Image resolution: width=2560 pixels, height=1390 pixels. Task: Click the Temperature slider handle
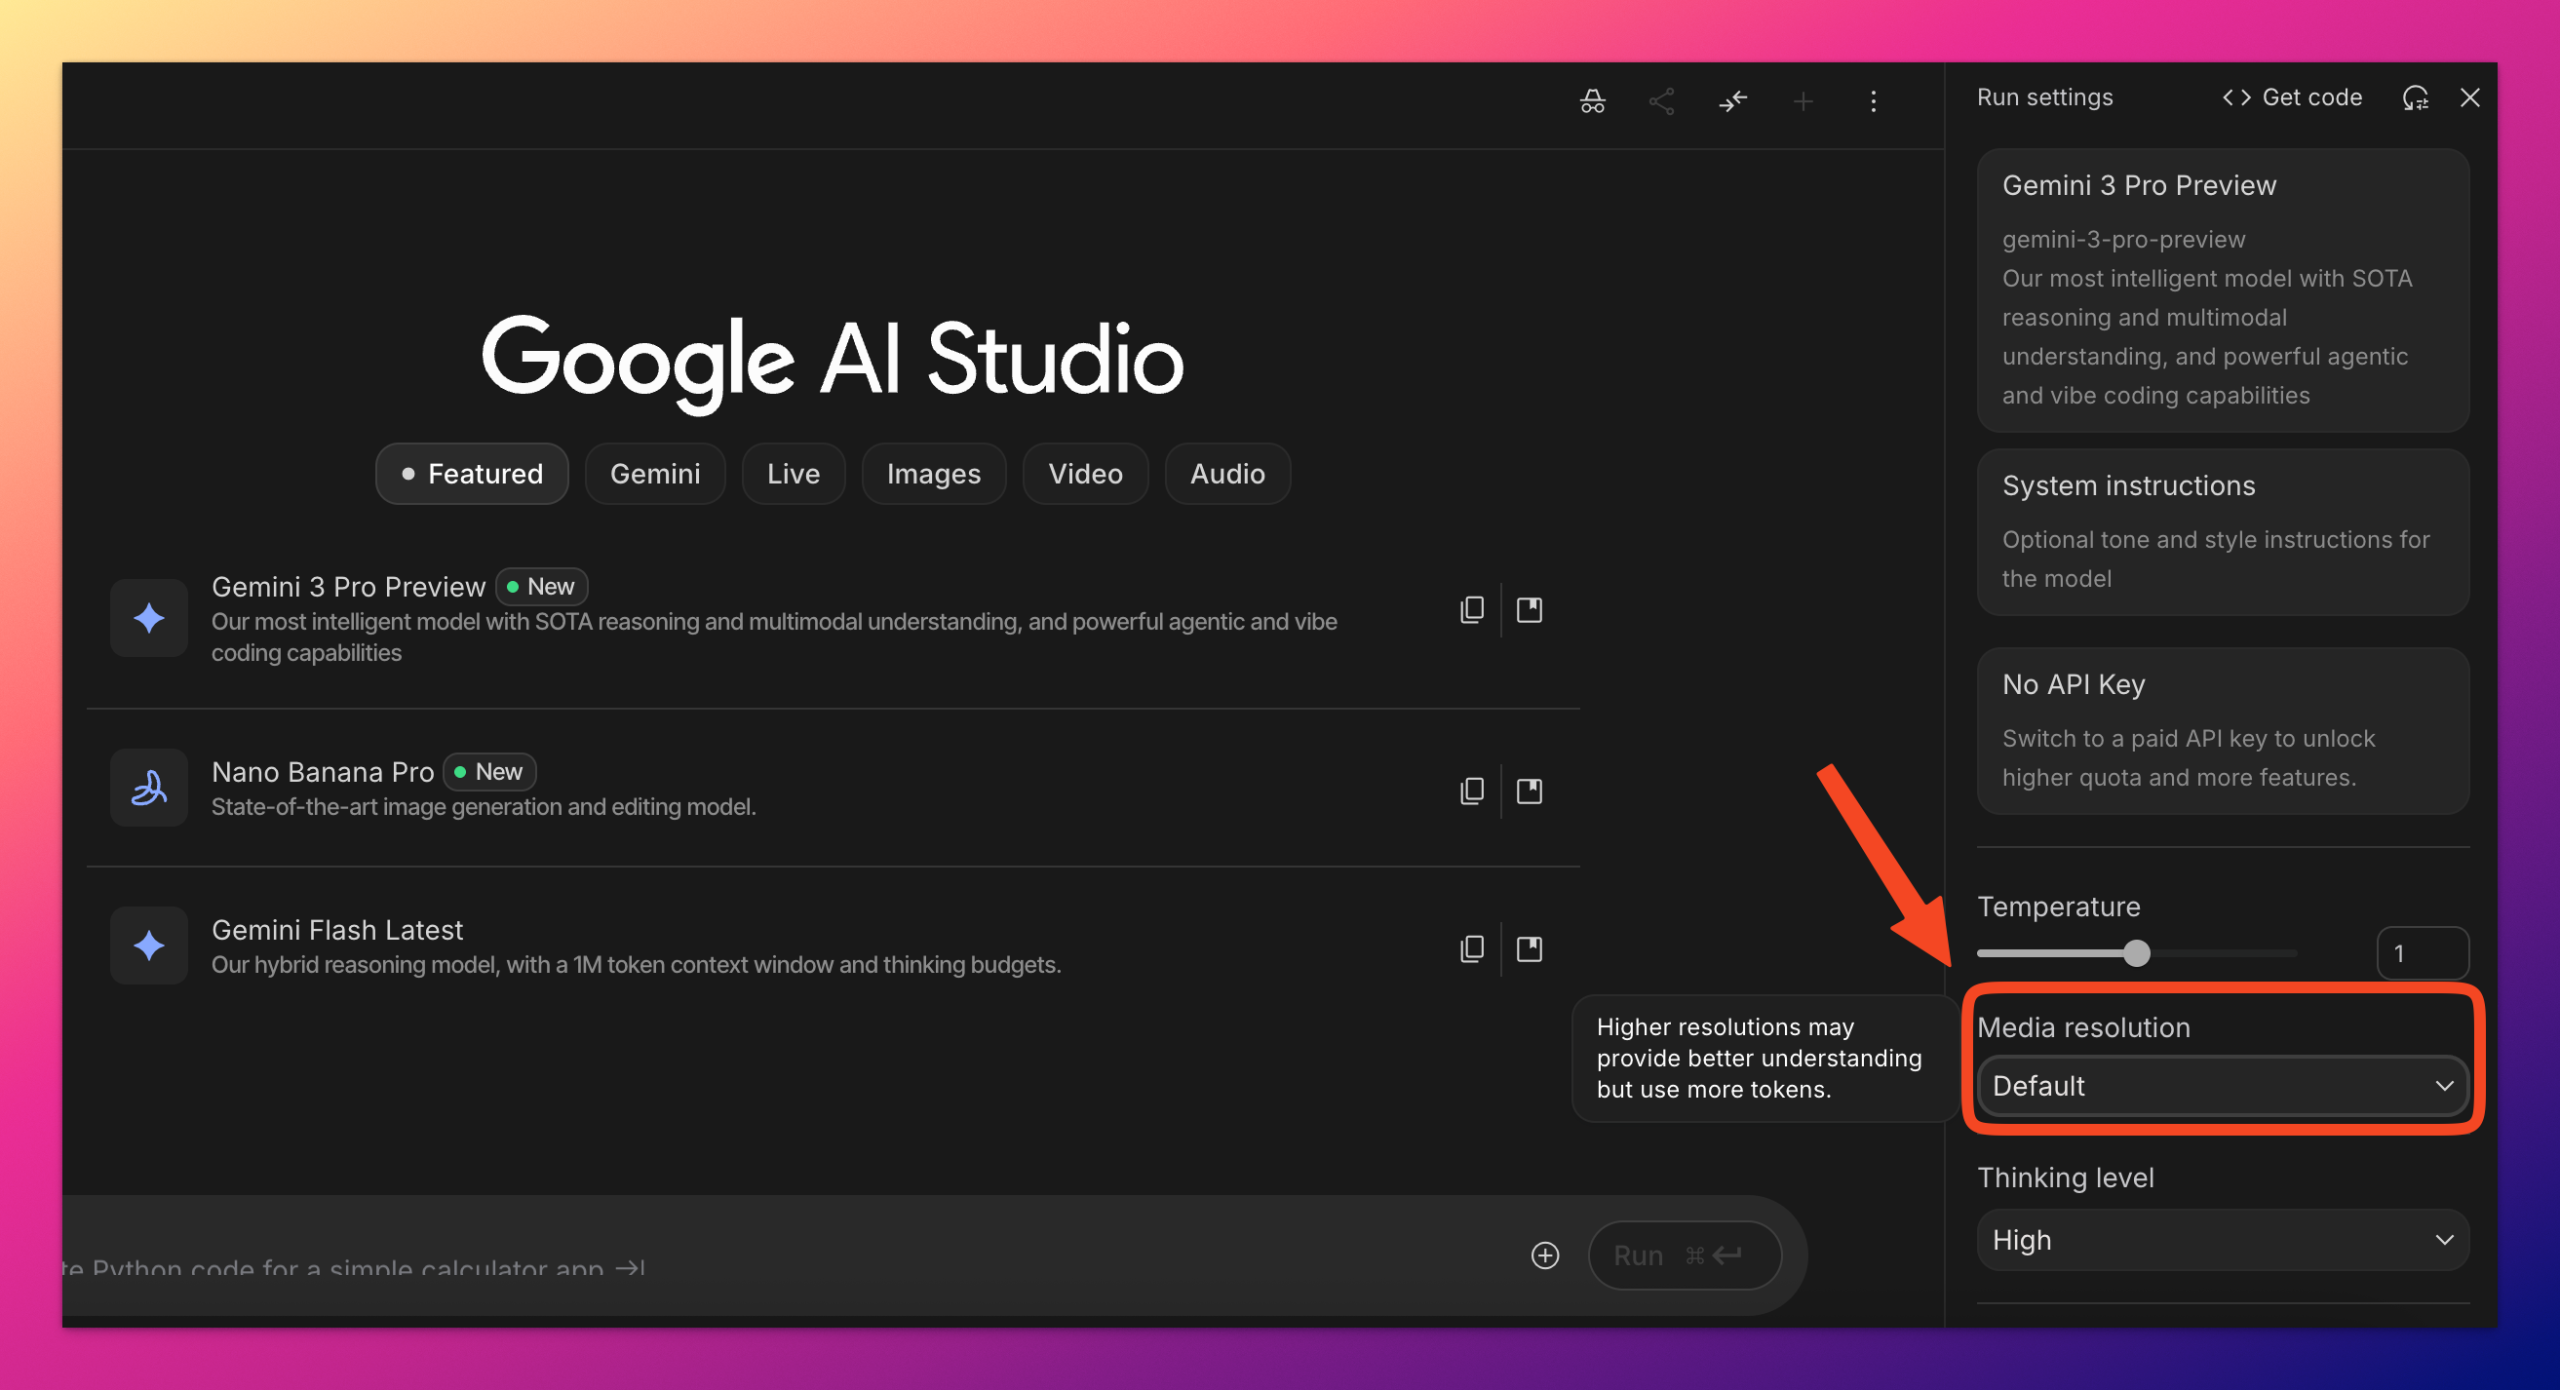click(2136, 953)
